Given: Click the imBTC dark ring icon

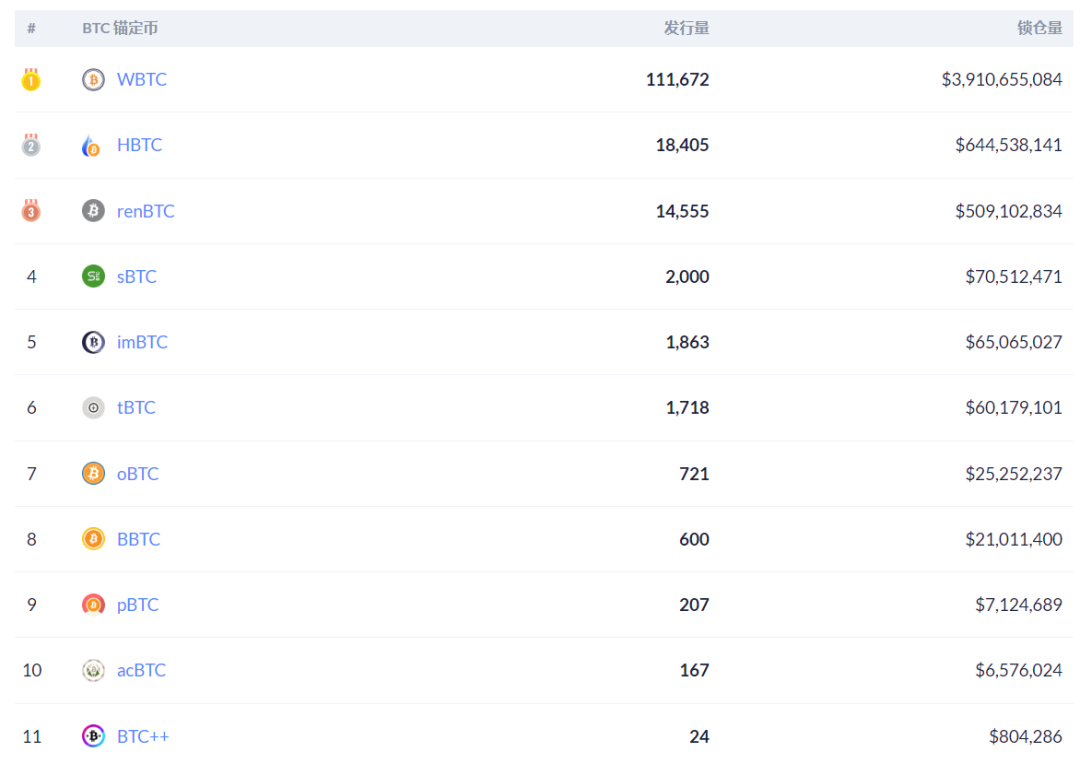Looking at the screenshot, I should coord(93,342).
